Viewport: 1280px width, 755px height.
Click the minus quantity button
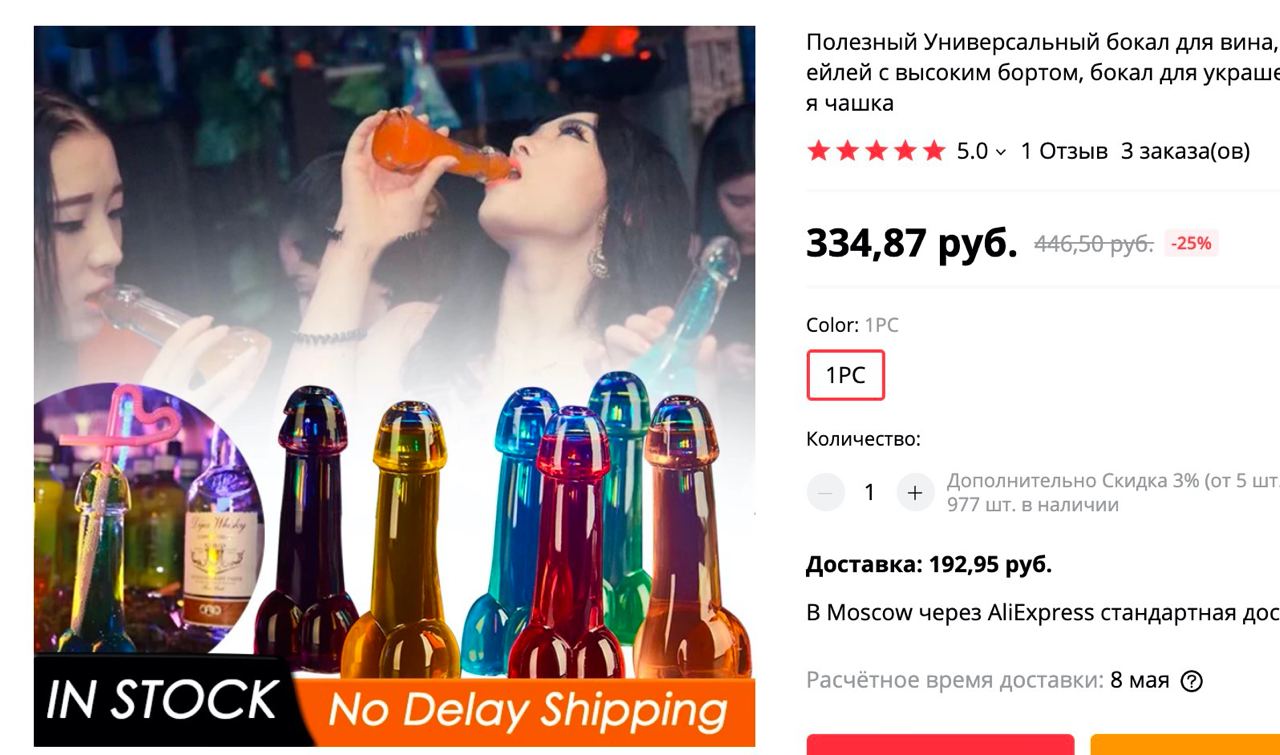[x=825, y=492]
